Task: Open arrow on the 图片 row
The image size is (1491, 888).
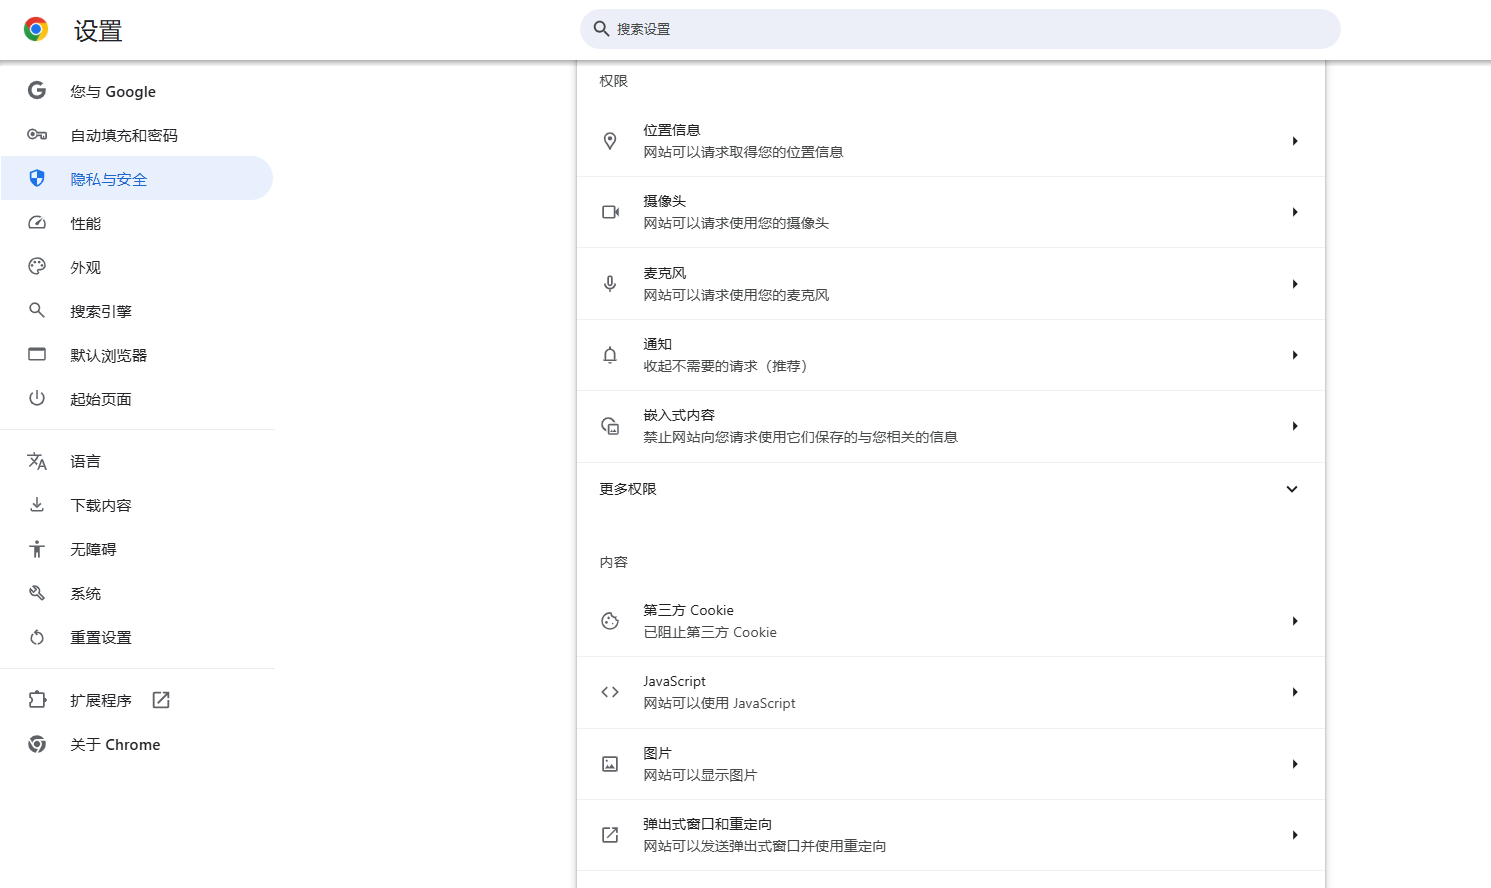Action: 1295,764
